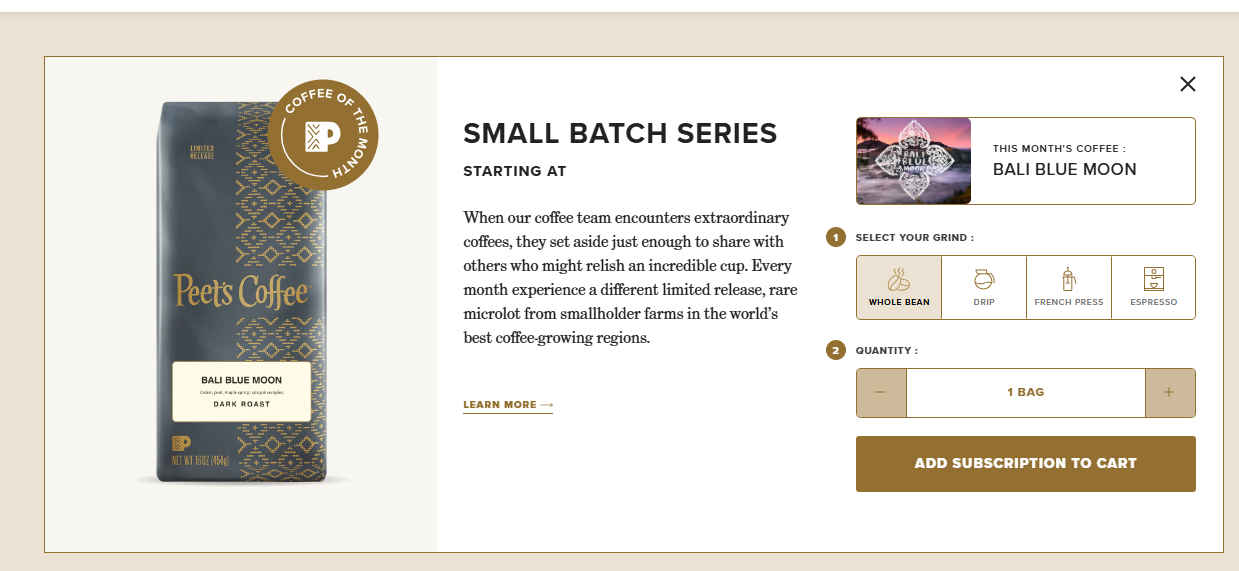Pick the French Press grind option
The width and height of the screenshot is (1239, 571).
1068,287
